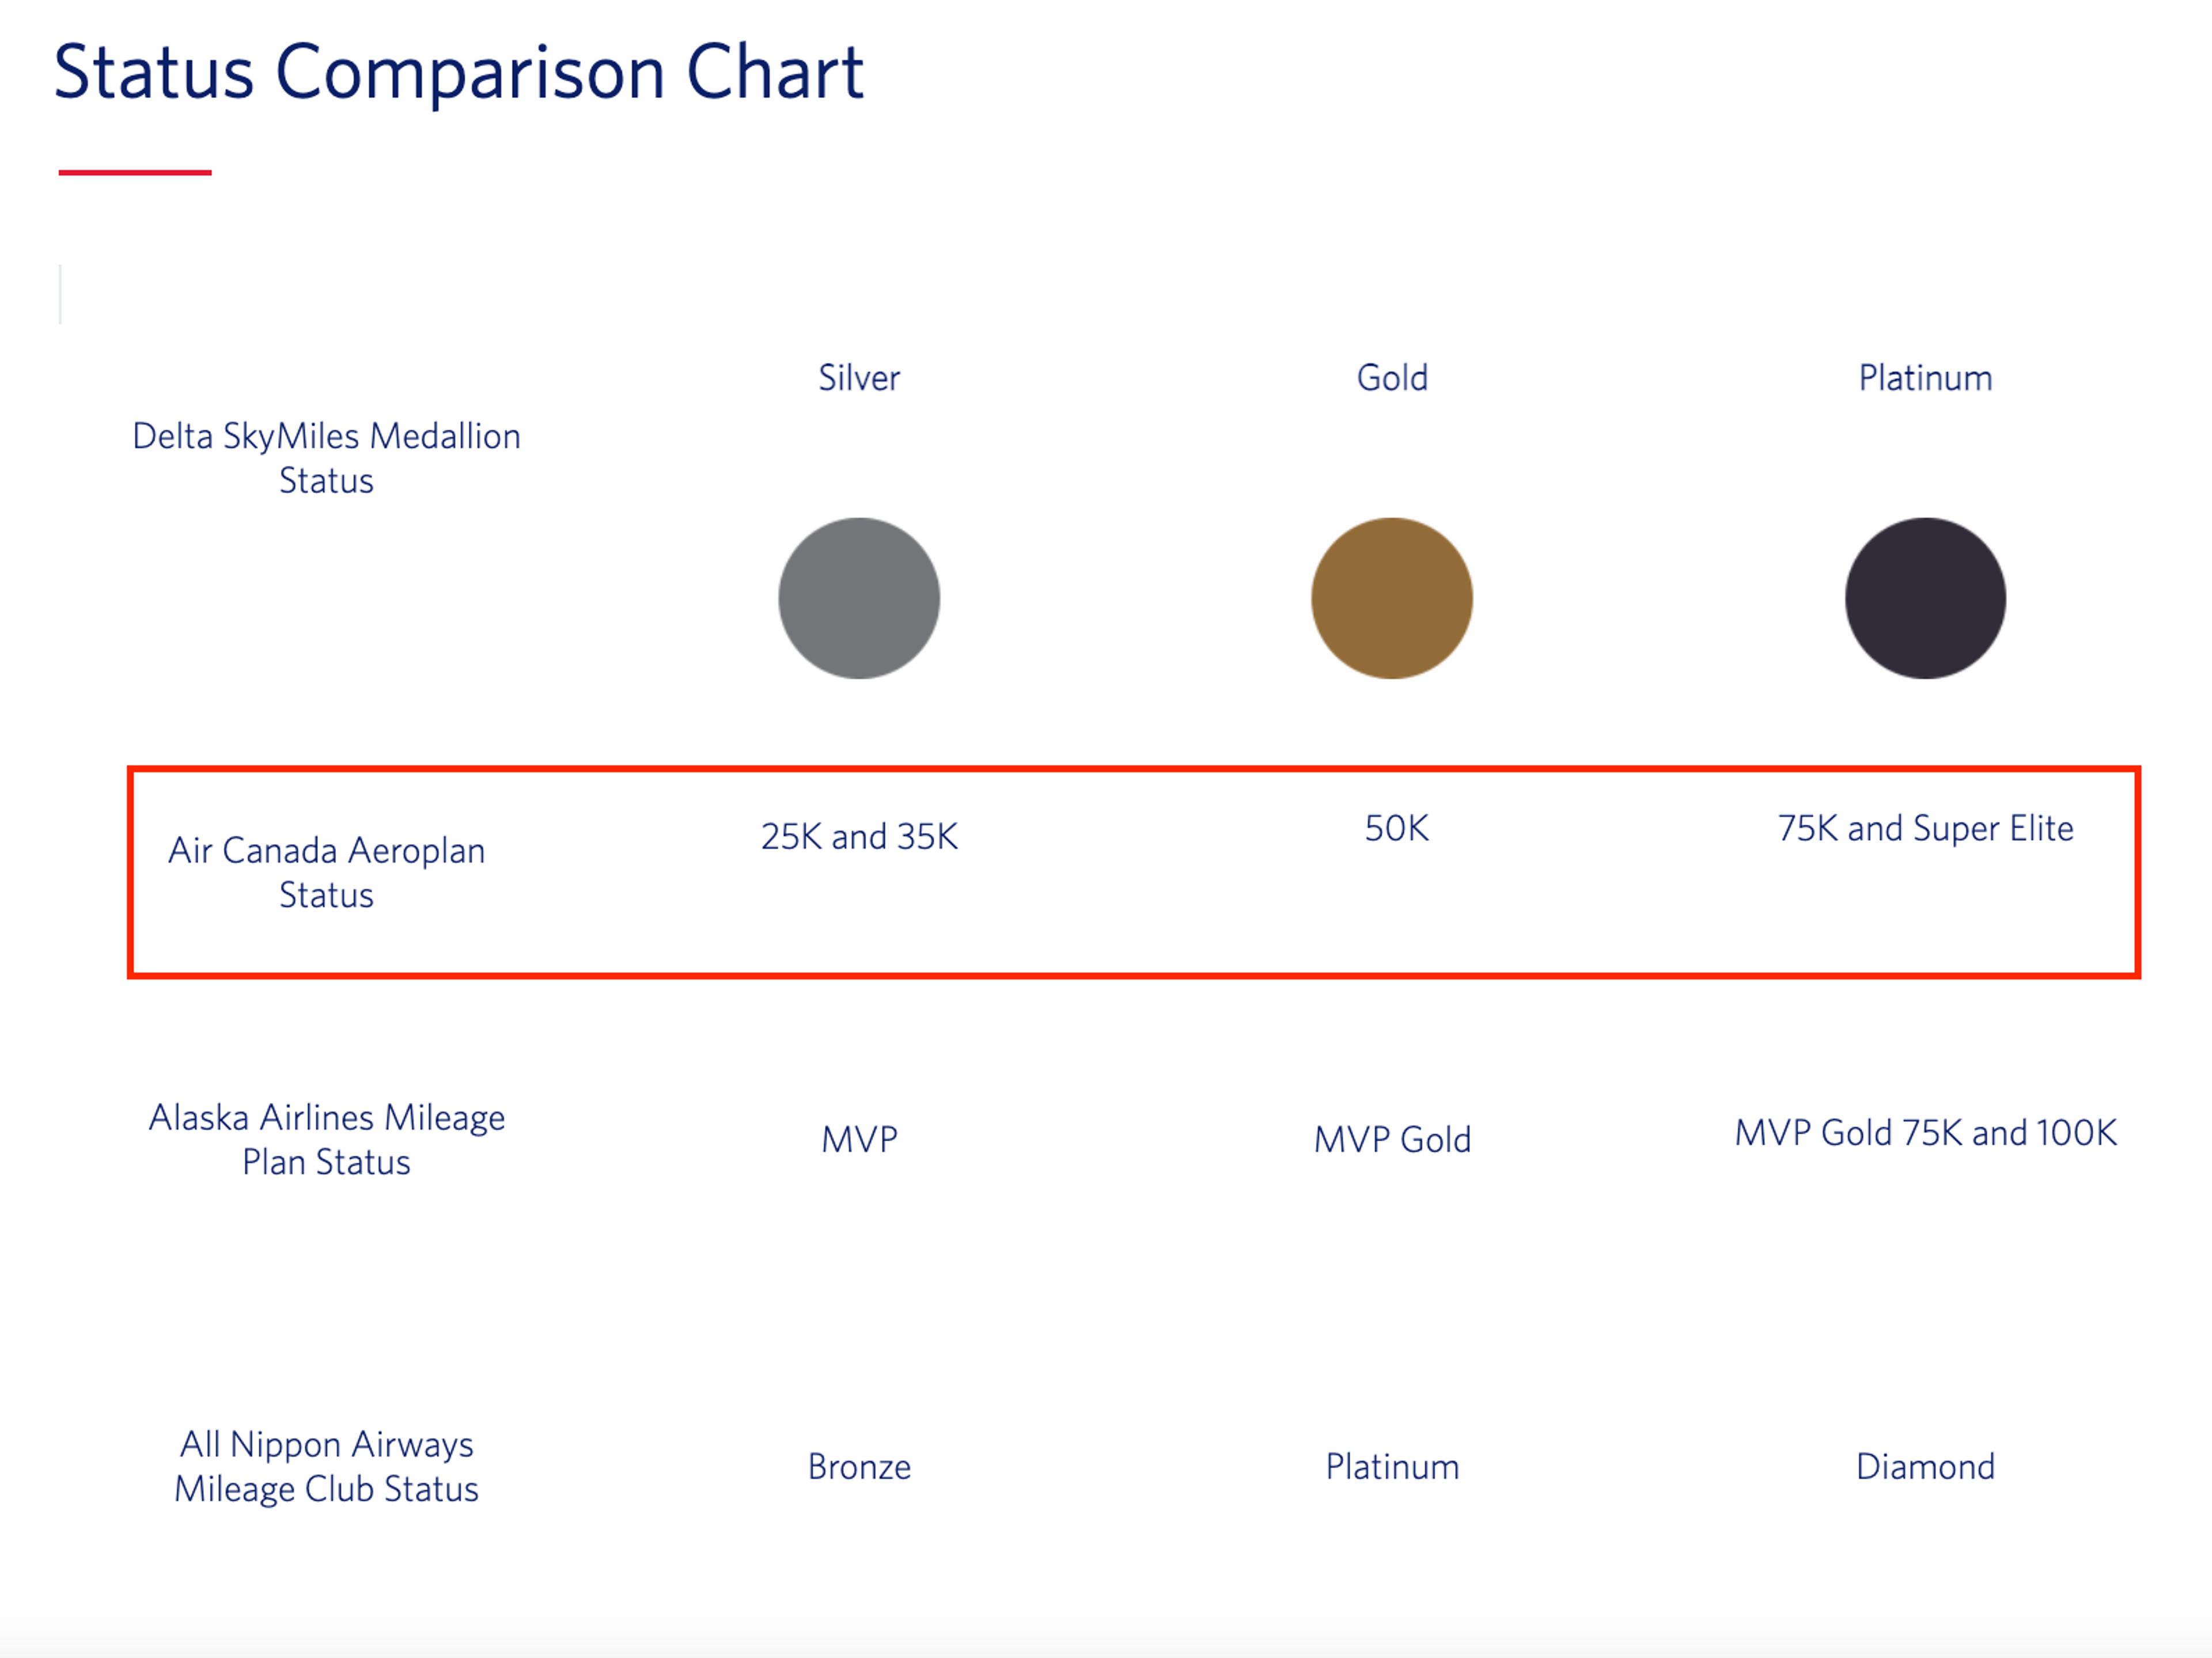This screenshot has width=2212, height=1658.
Task: Click the MVP Gold 75K and 100K cell
Action: (1925, 1132)
